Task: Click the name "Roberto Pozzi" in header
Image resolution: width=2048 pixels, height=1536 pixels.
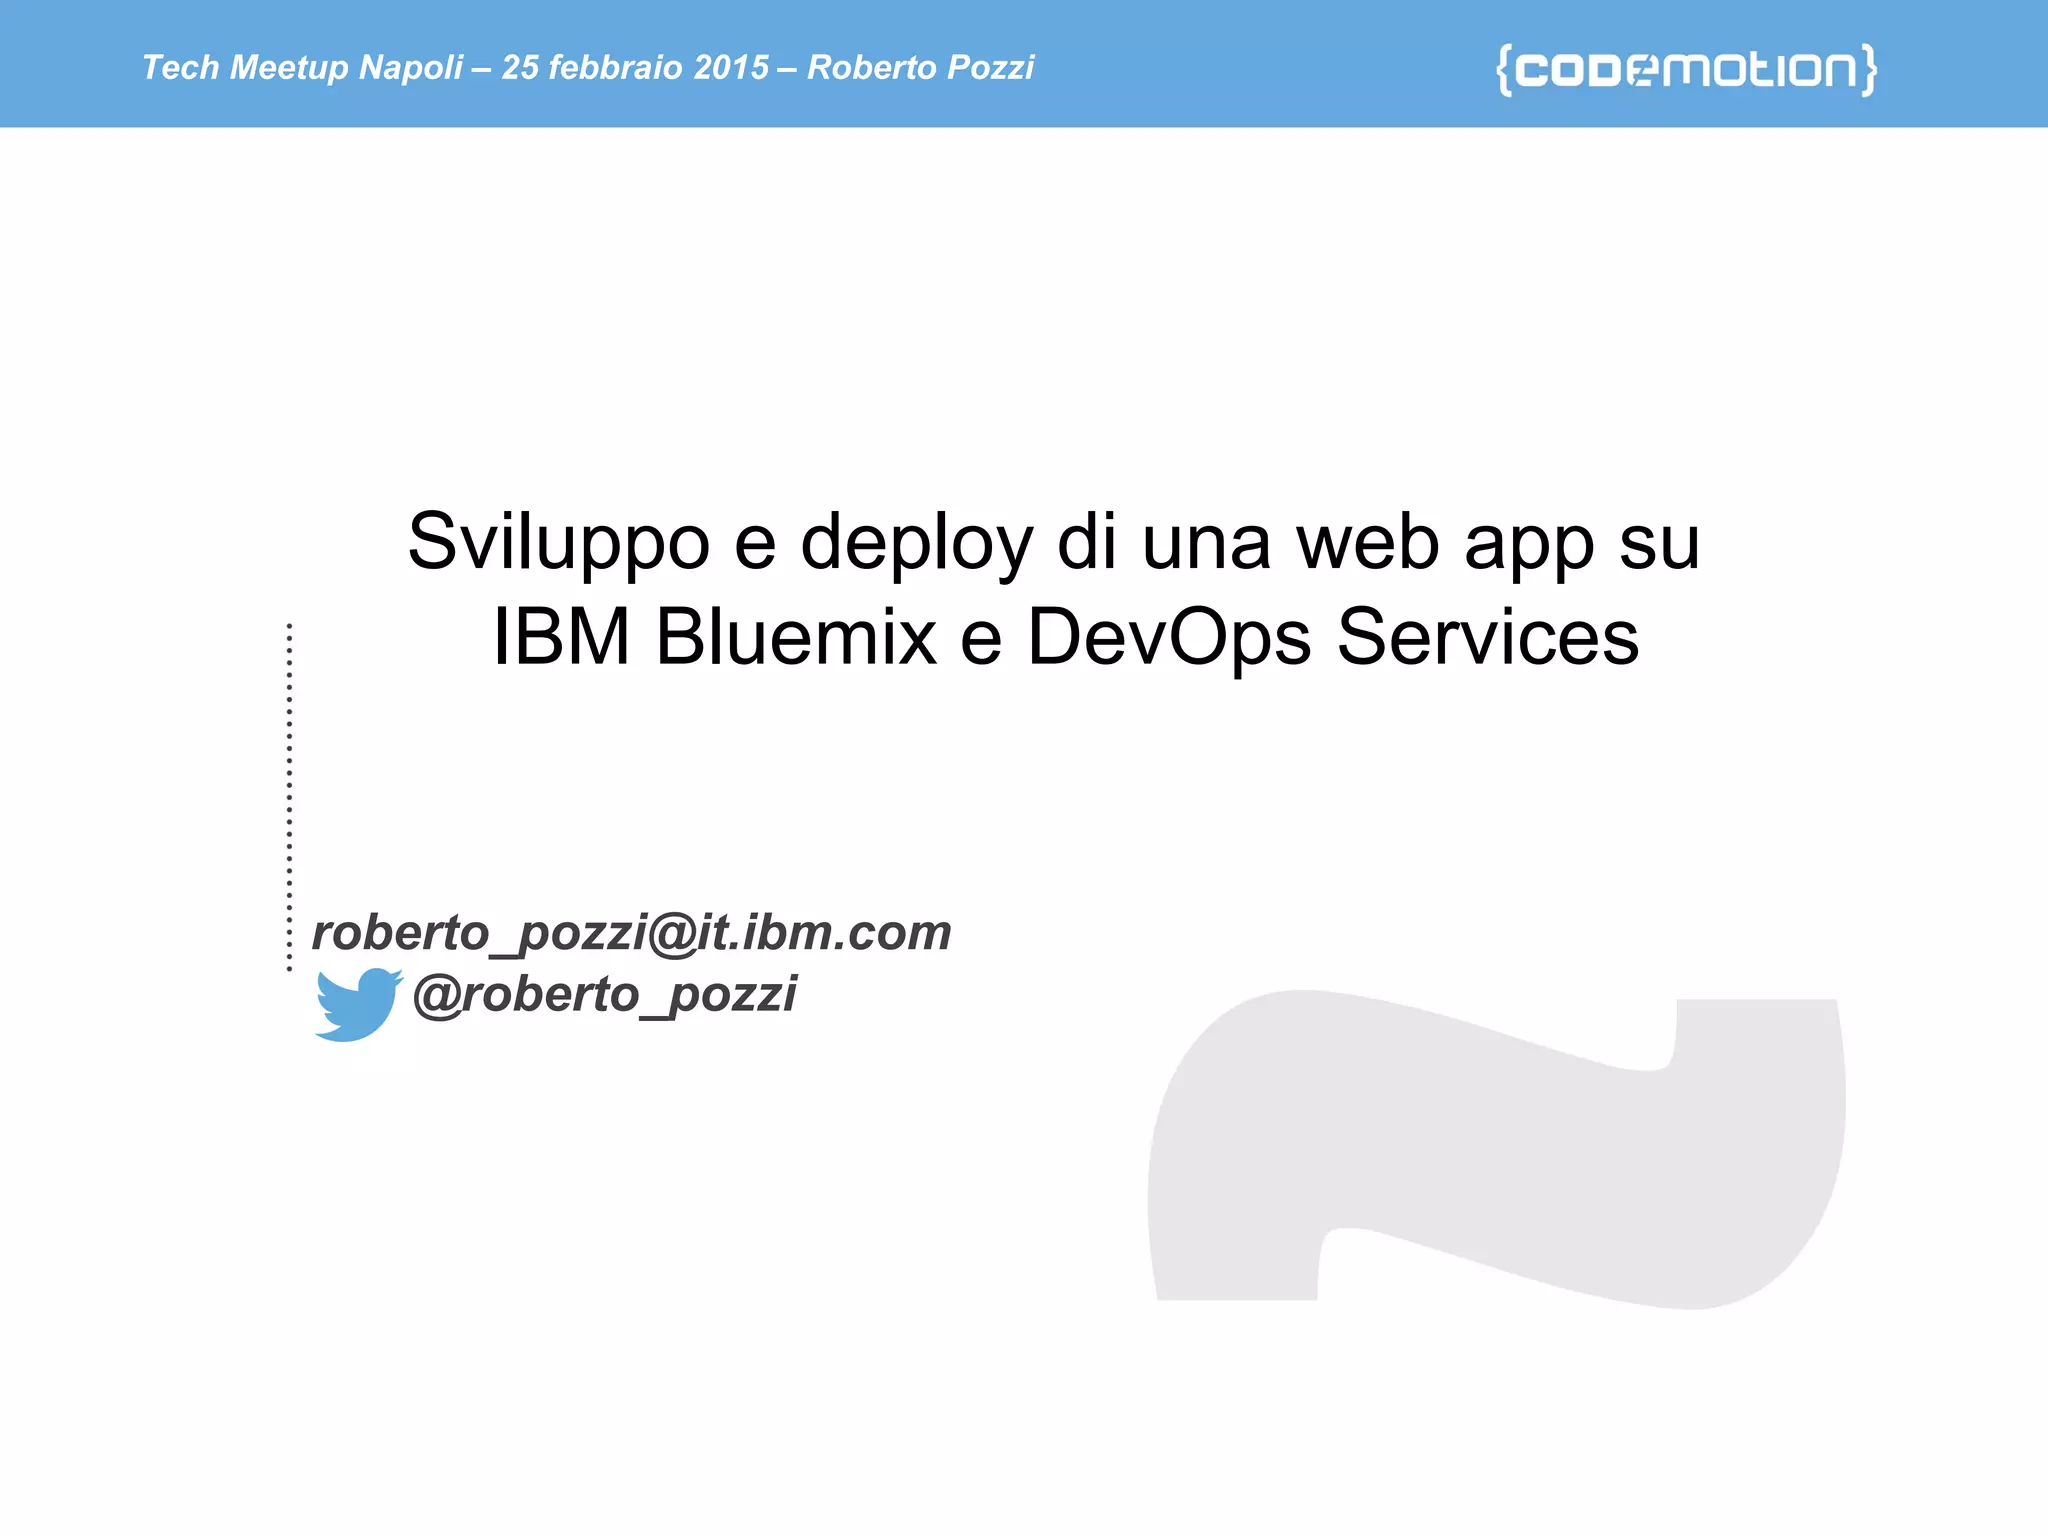Action: click(920, 67)
